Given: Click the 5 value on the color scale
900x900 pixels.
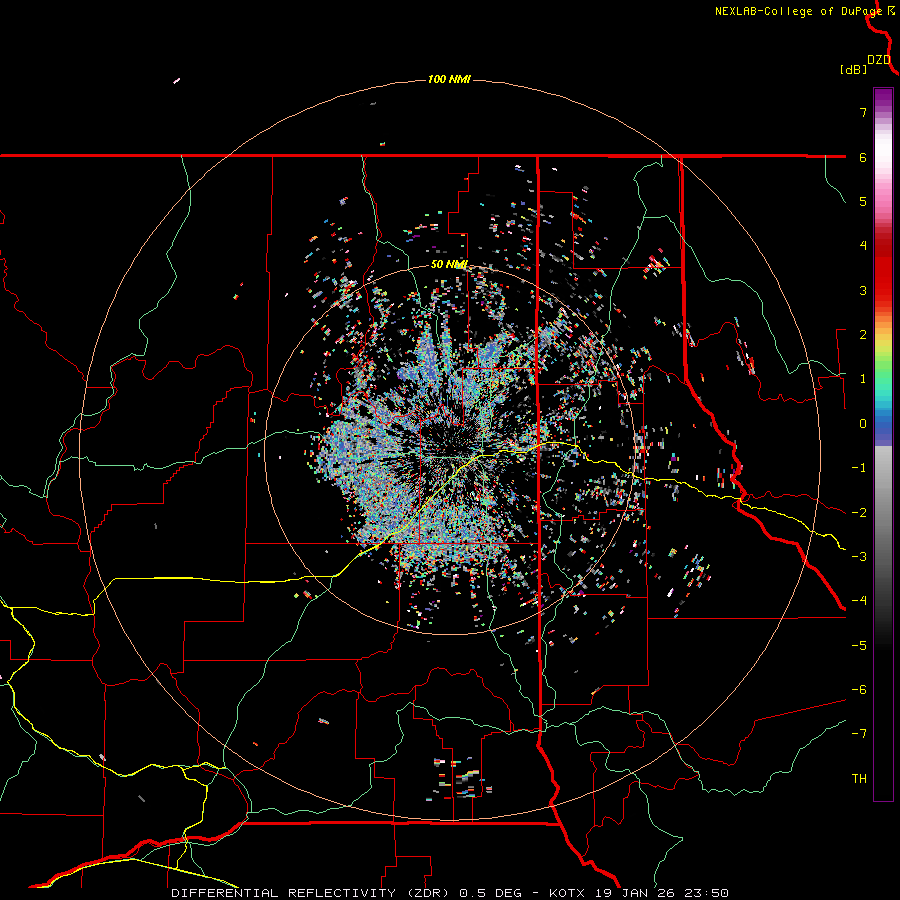Looking at the screenshot, I should (863, 201).
